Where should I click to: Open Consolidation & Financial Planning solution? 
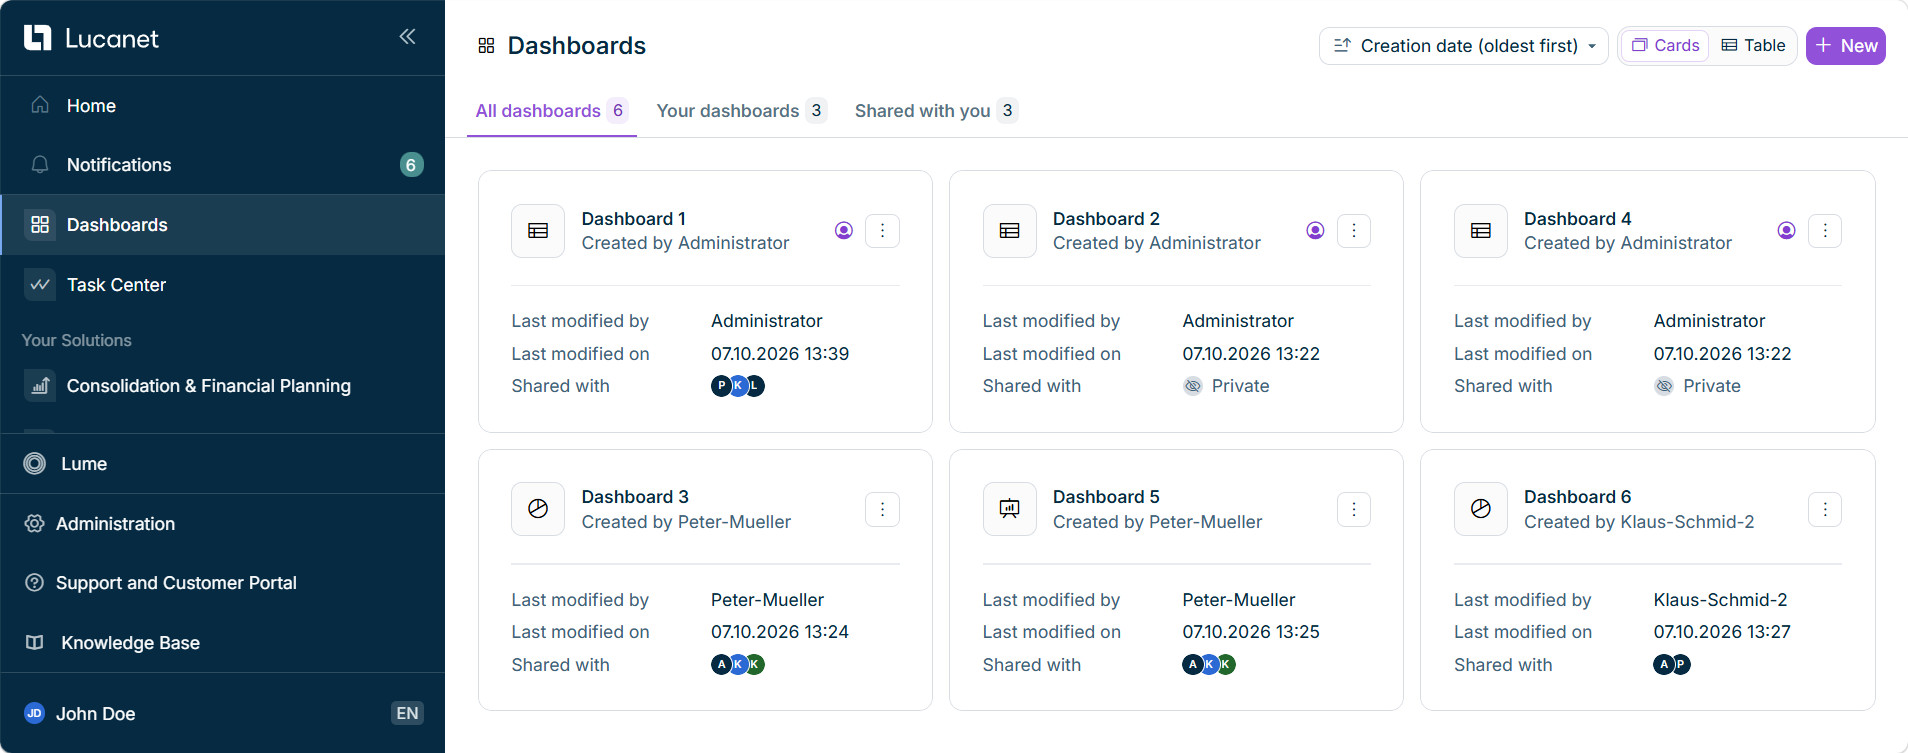[222, 386]
